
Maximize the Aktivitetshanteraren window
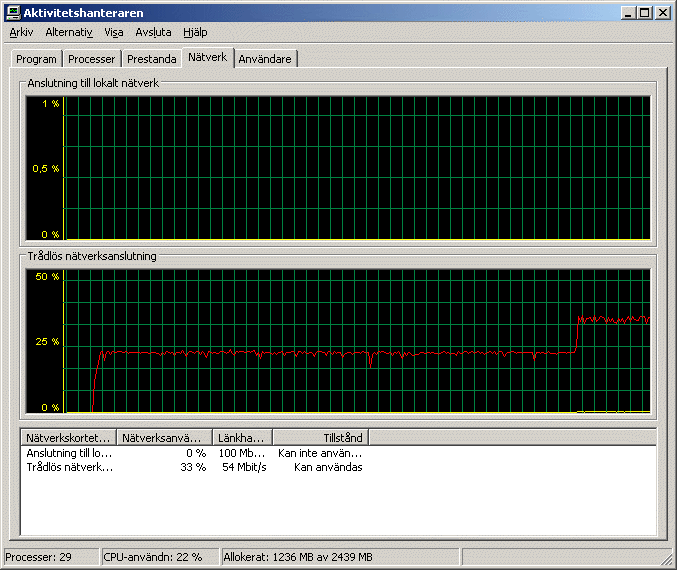pos(645,13)
